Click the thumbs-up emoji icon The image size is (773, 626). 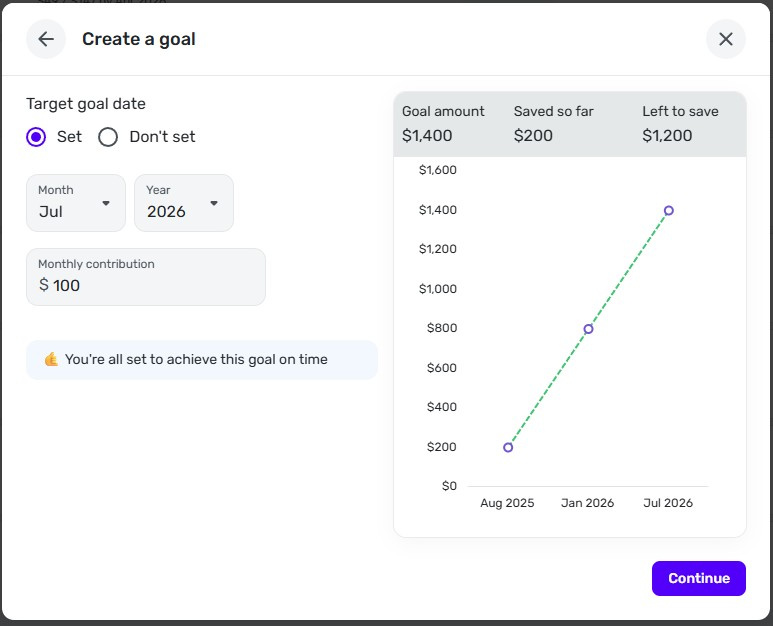(51, 360)
